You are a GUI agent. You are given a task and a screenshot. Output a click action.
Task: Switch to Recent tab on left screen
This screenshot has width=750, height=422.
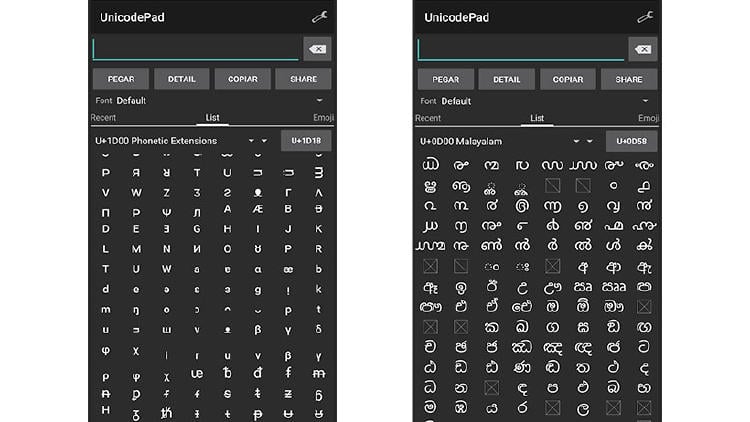(x=104, y=118)
